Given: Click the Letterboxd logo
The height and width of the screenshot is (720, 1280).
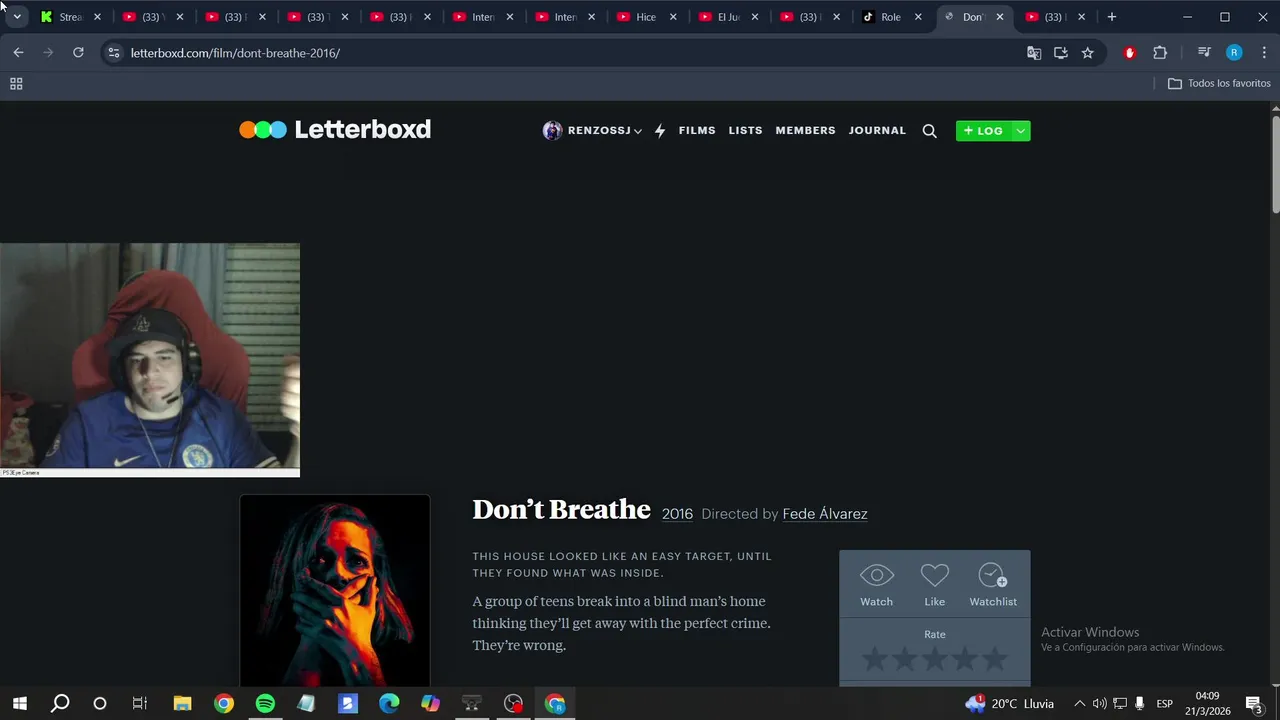Looking at the screenshot, I should click(335, 129).
